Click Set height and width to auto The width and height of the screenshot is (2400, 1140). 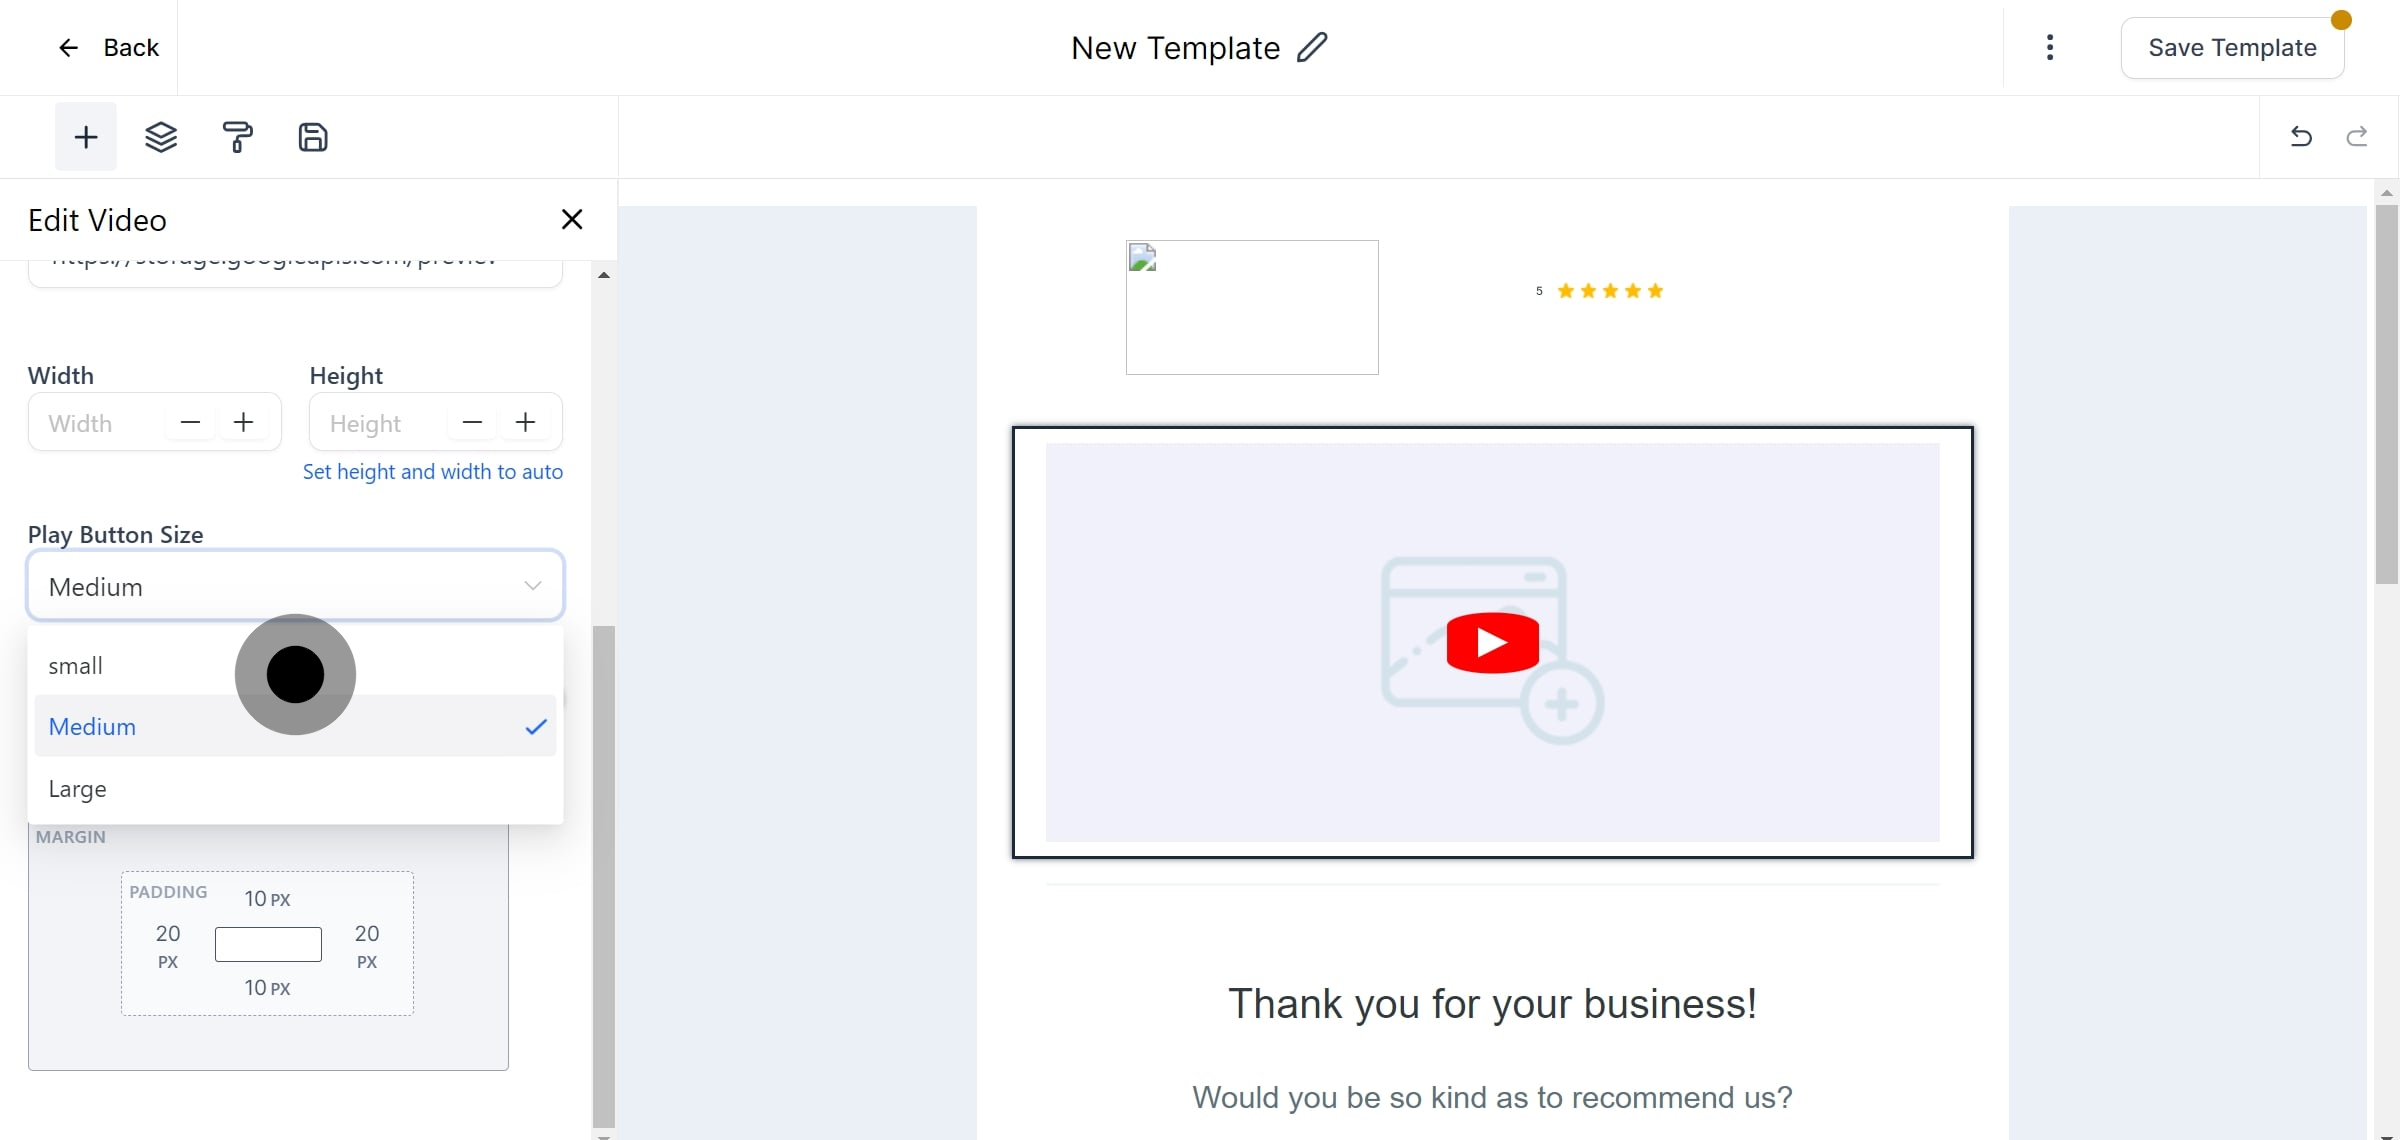(433, 471)
